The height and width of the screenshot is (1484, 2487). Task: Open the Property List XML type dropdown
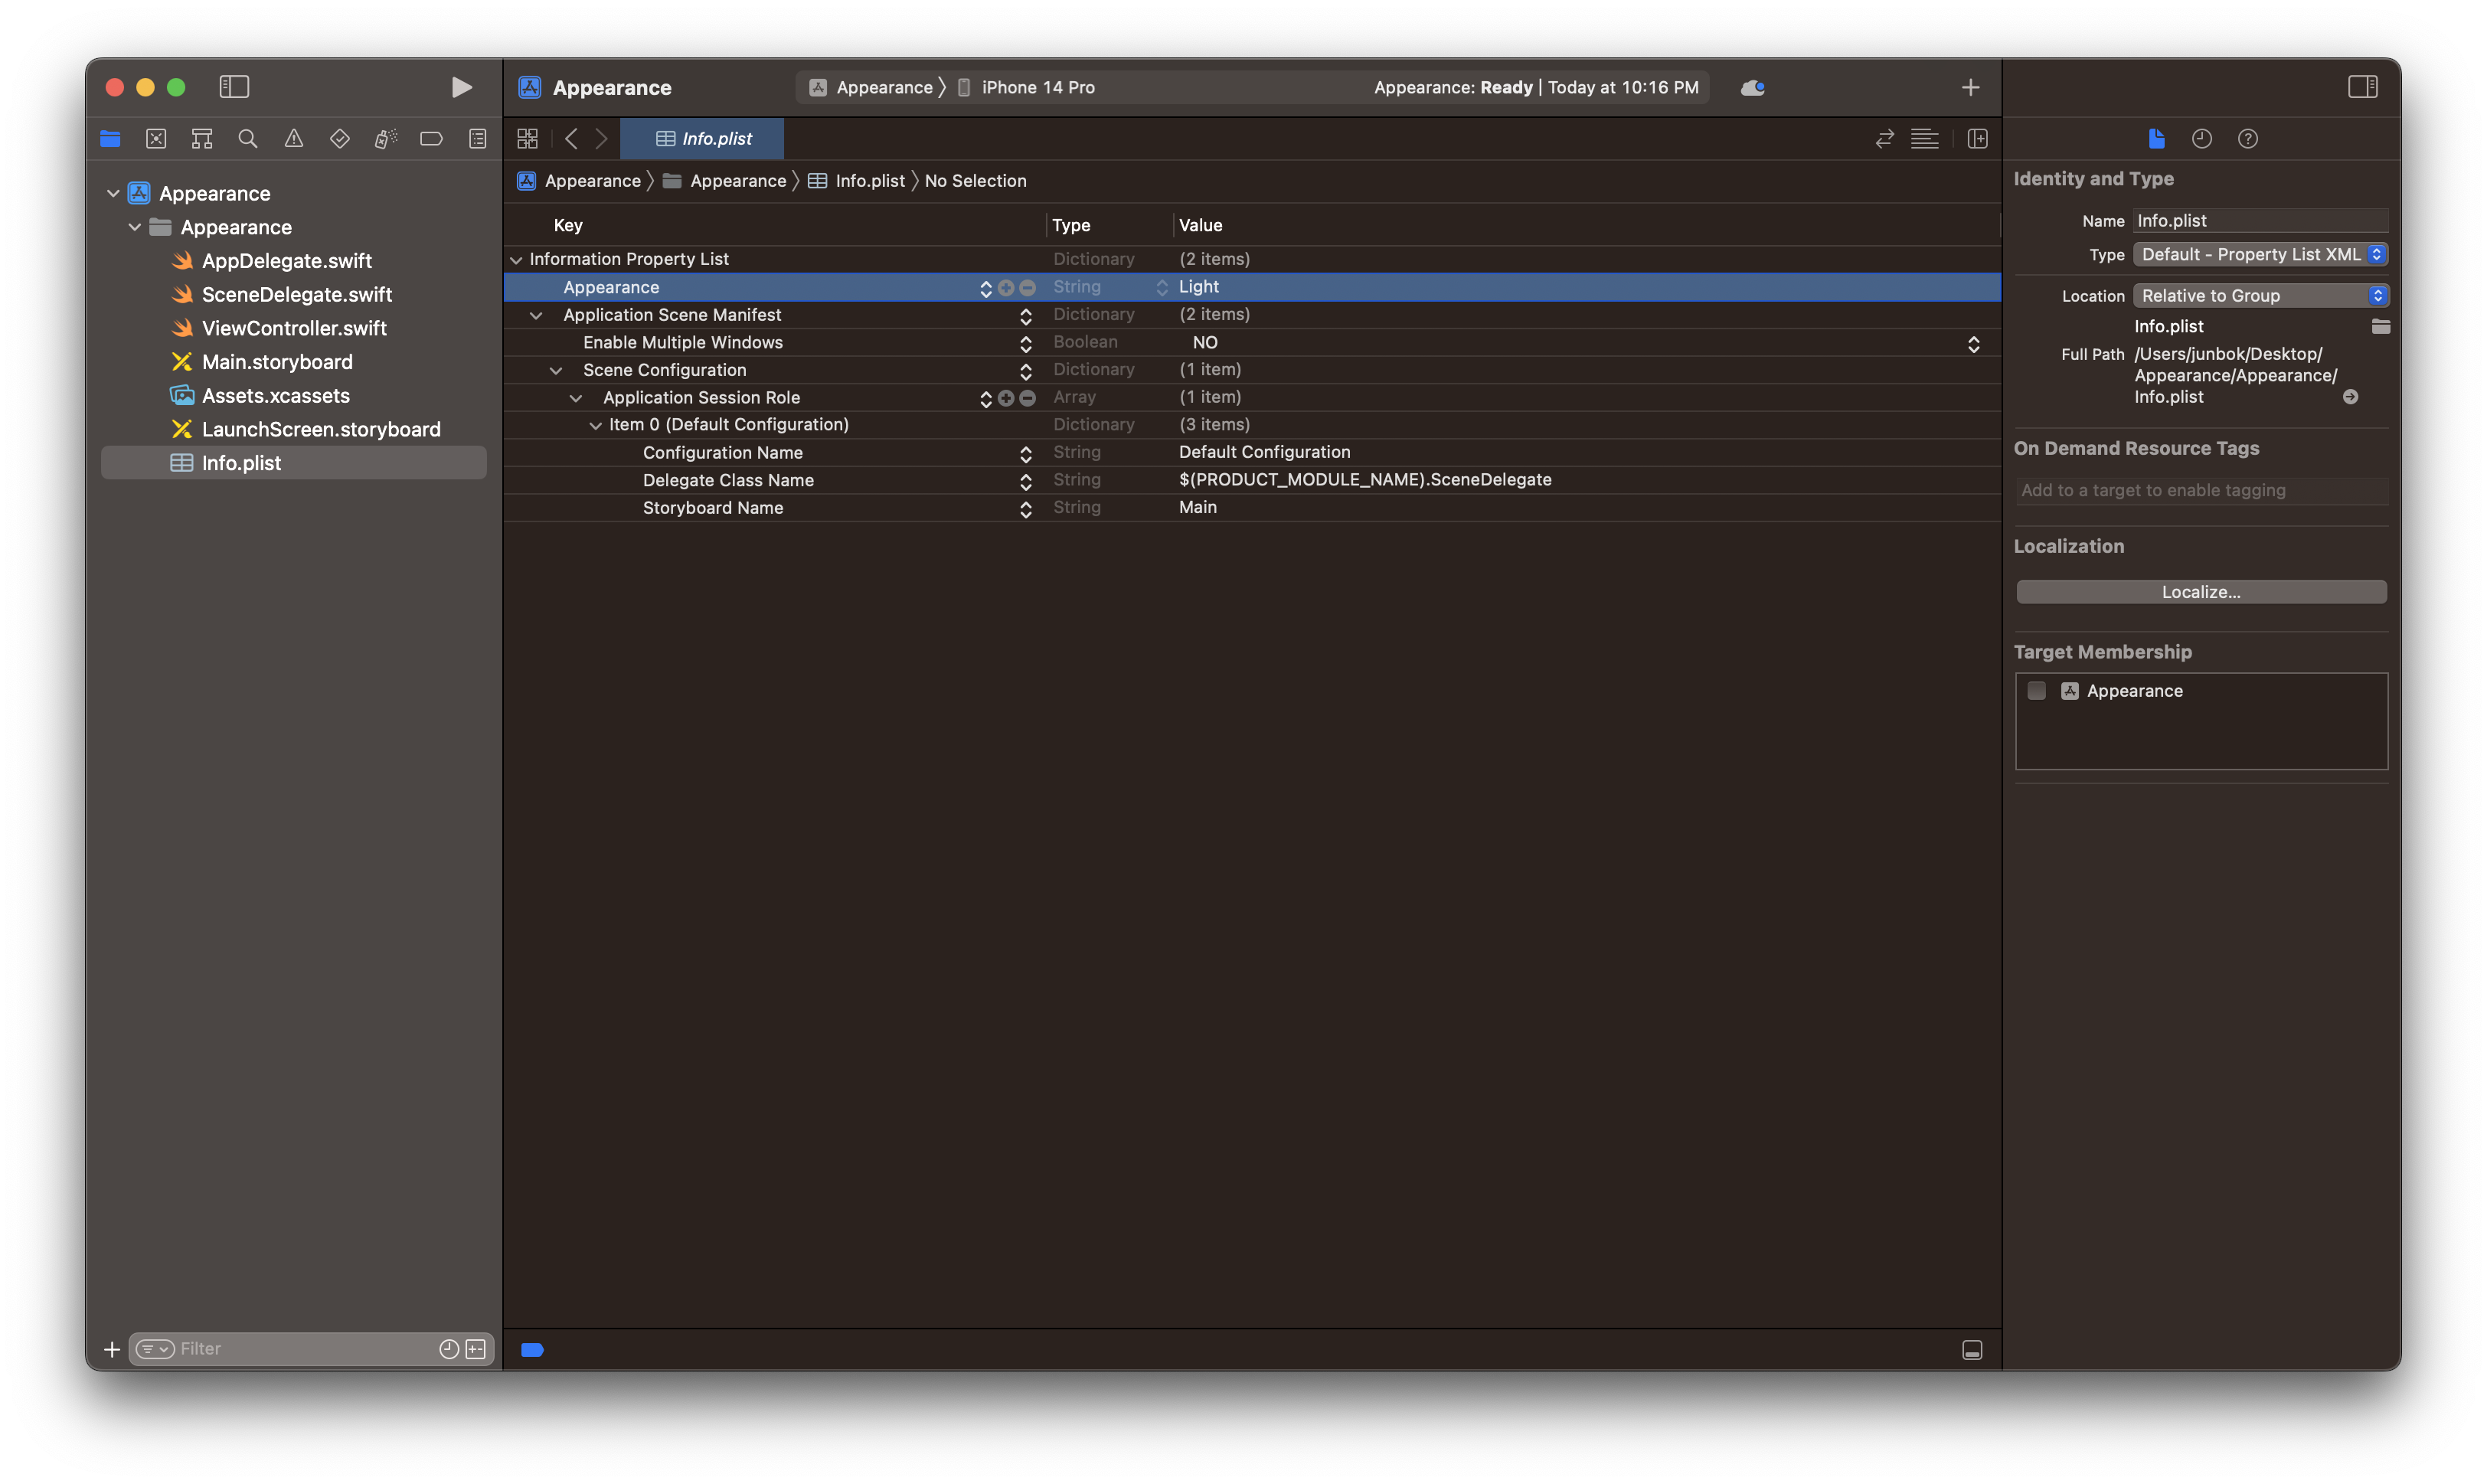pos(2260,255)
